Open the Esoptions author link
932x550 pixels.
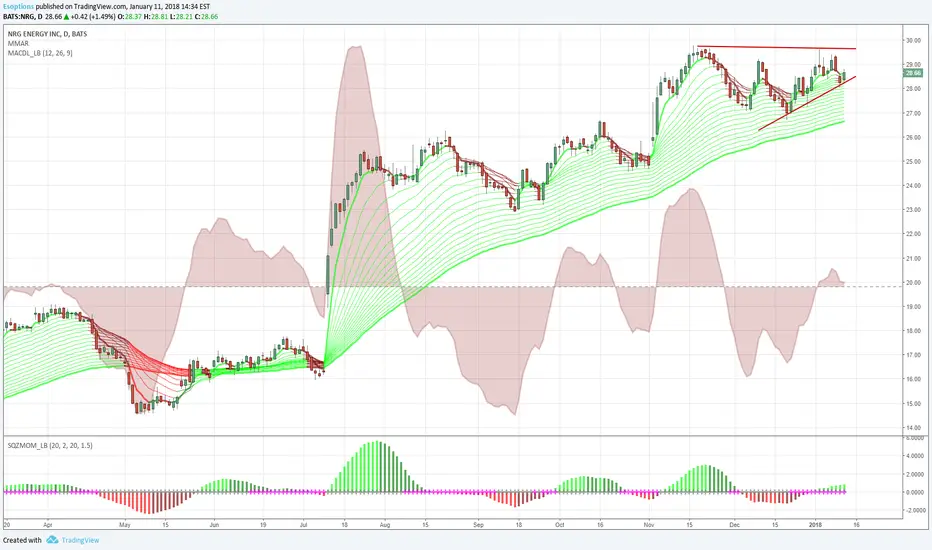(x=18, y=7)
